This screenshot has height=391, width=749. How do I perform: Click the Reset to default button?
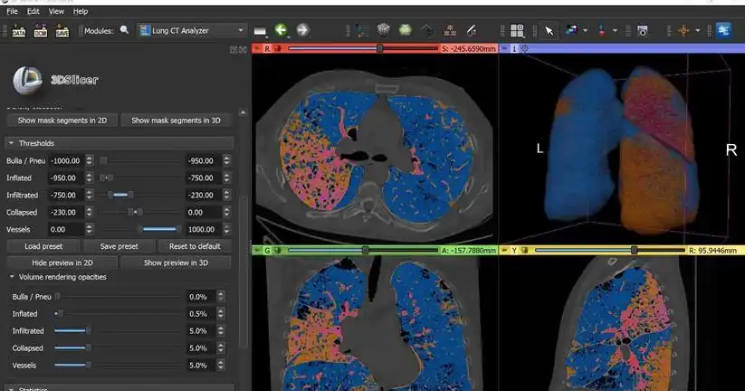tap(194, 246)
